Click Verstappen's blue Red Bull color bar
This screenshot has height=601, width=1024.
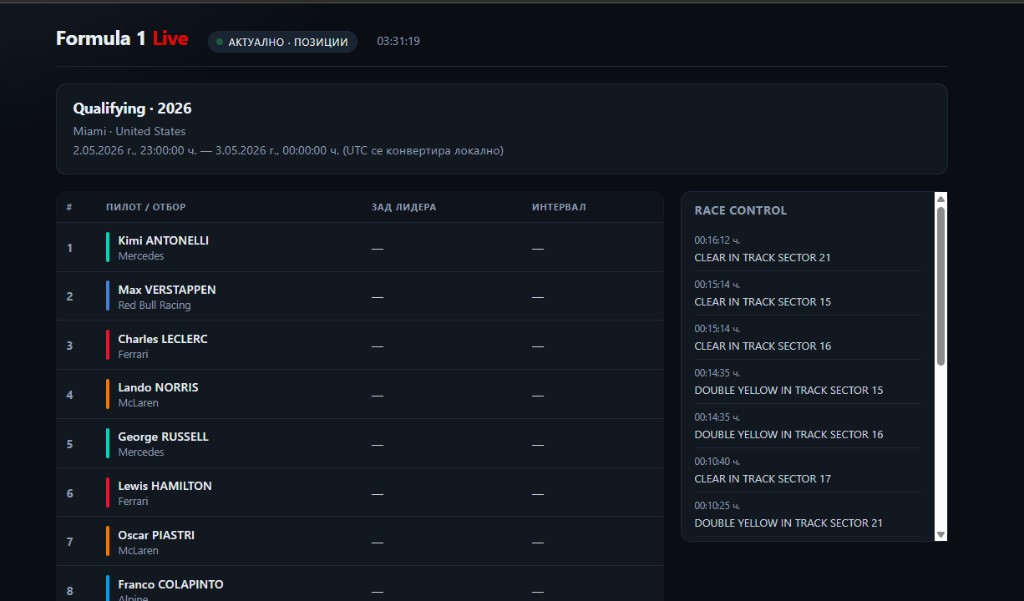click(x=108, y=297)
